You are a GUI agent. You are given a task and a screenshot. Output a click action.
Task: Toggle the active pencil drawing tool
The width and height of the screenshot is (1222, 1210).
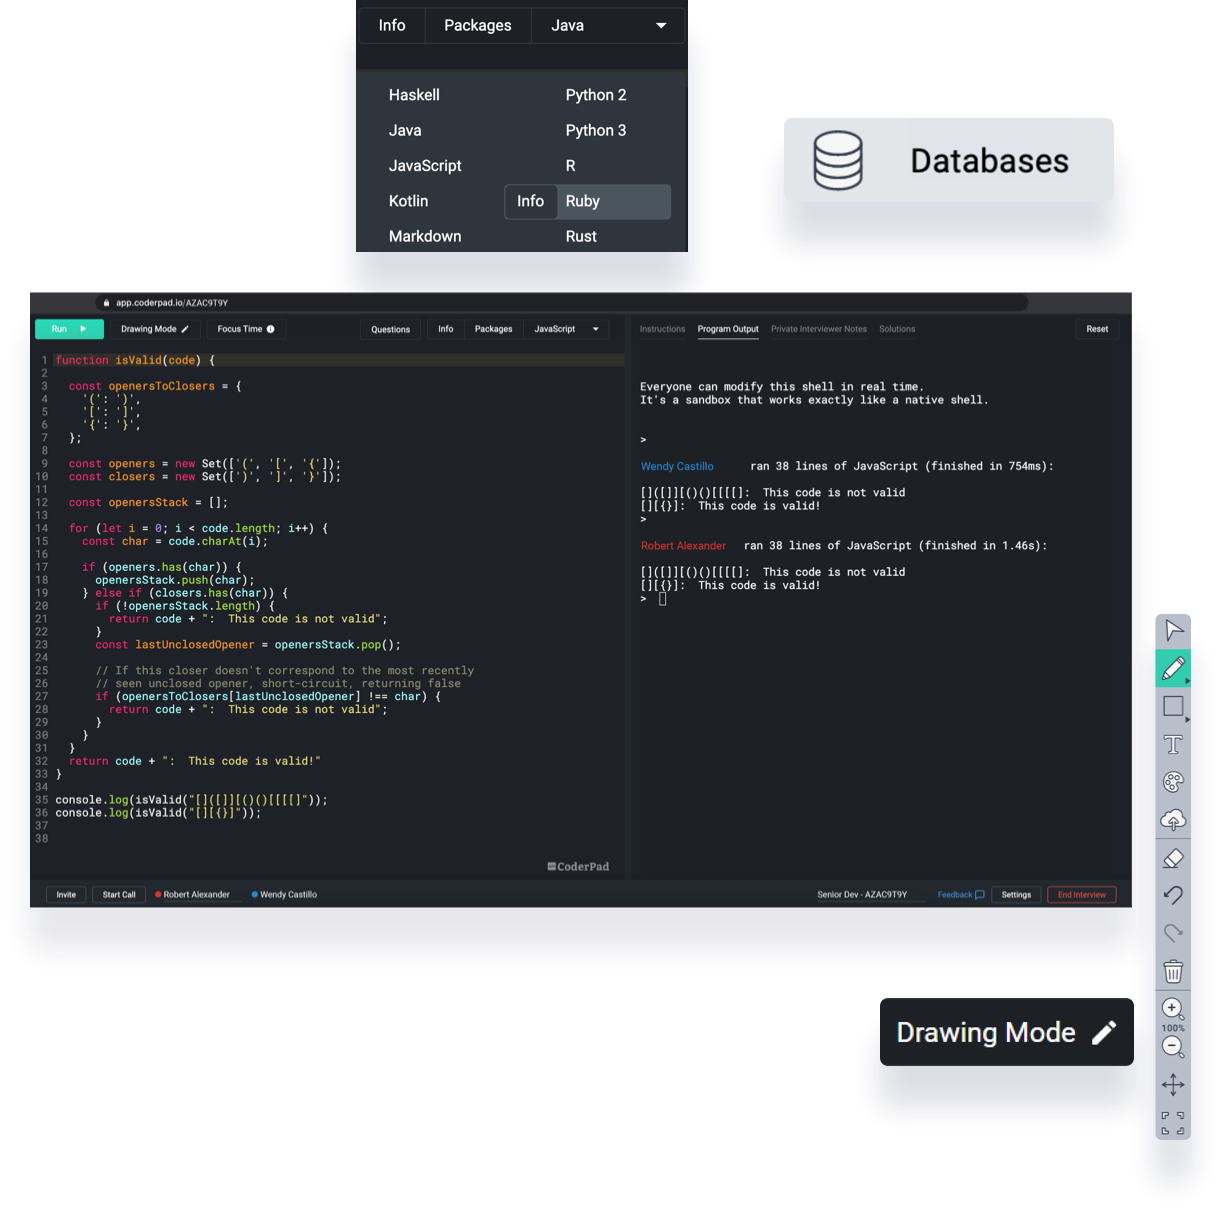(x=1173, y=668)
